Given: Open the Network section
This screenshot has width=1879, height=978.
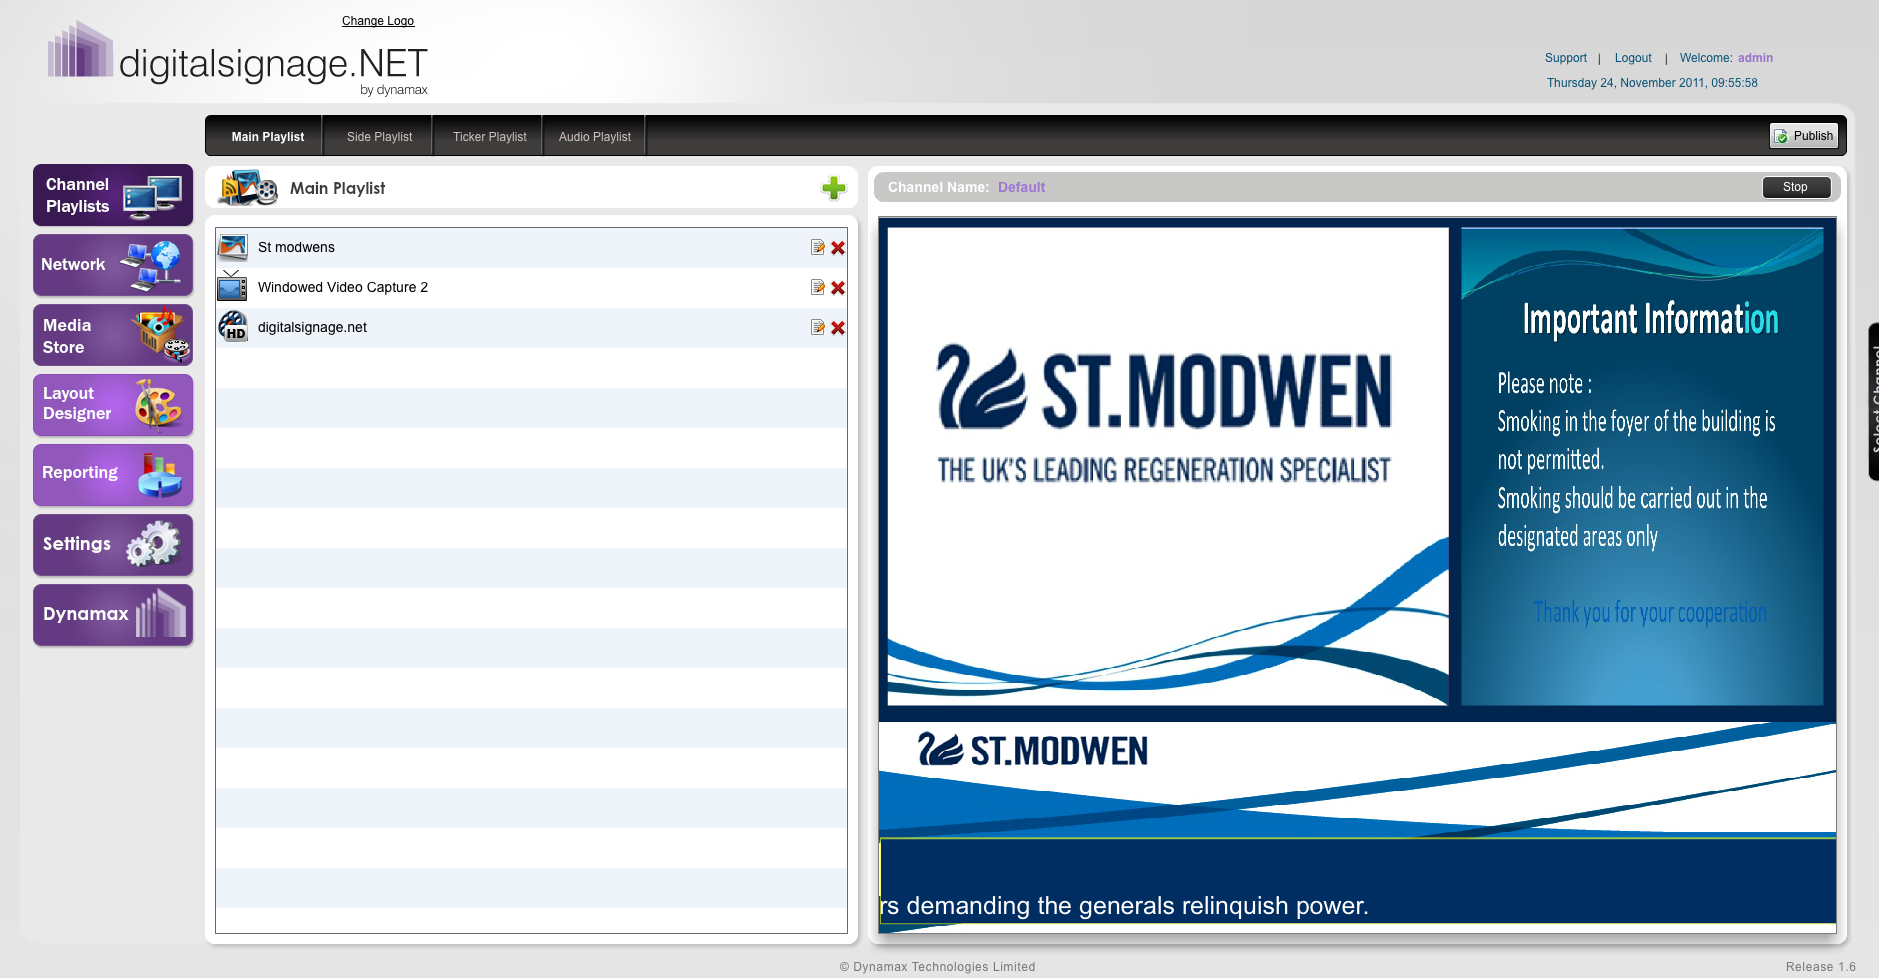Looking at the screenshot, I should pyautogui.click(x=113, y=265).
